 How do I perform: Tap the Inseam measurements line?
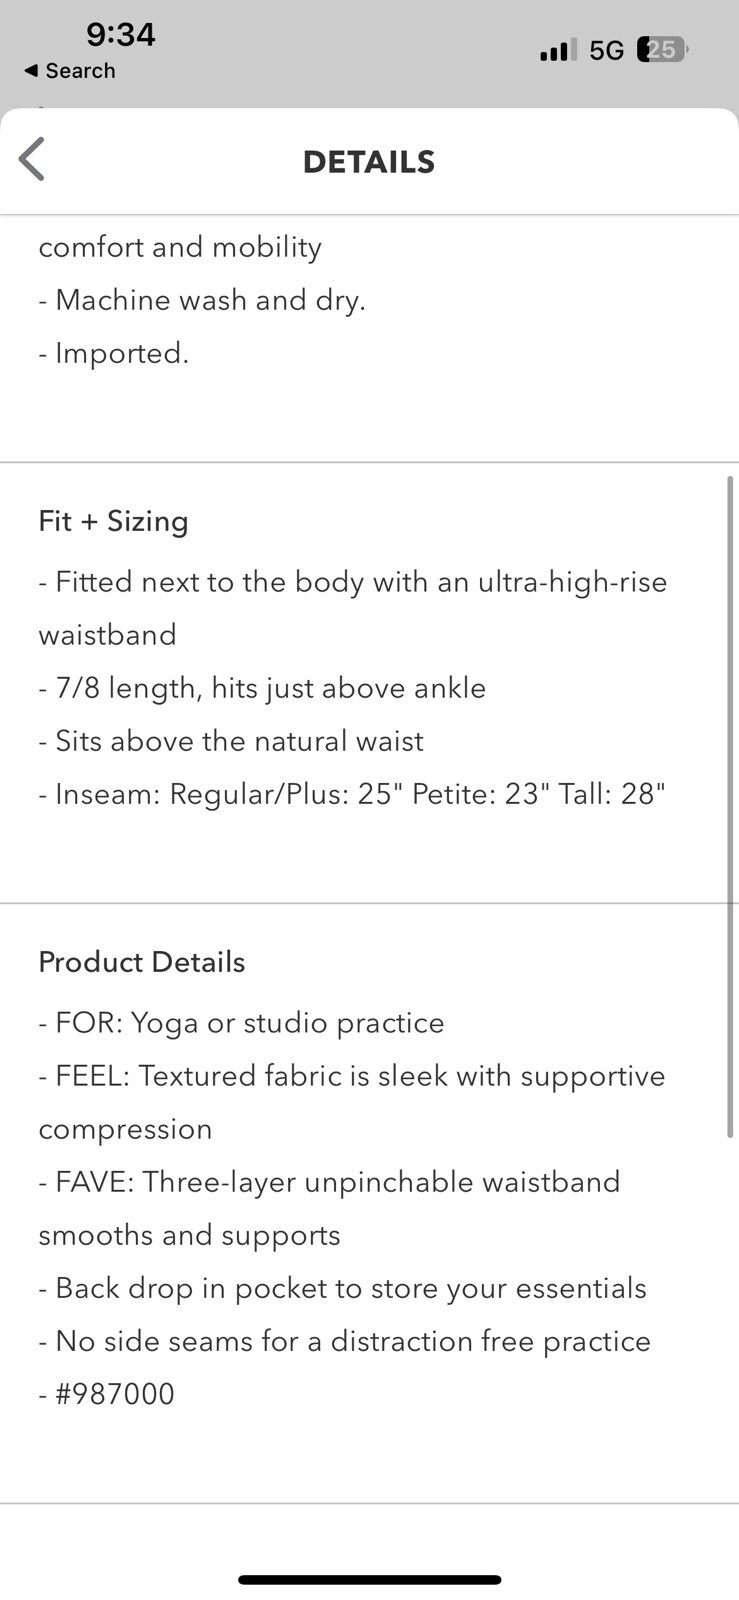[352, 794]
